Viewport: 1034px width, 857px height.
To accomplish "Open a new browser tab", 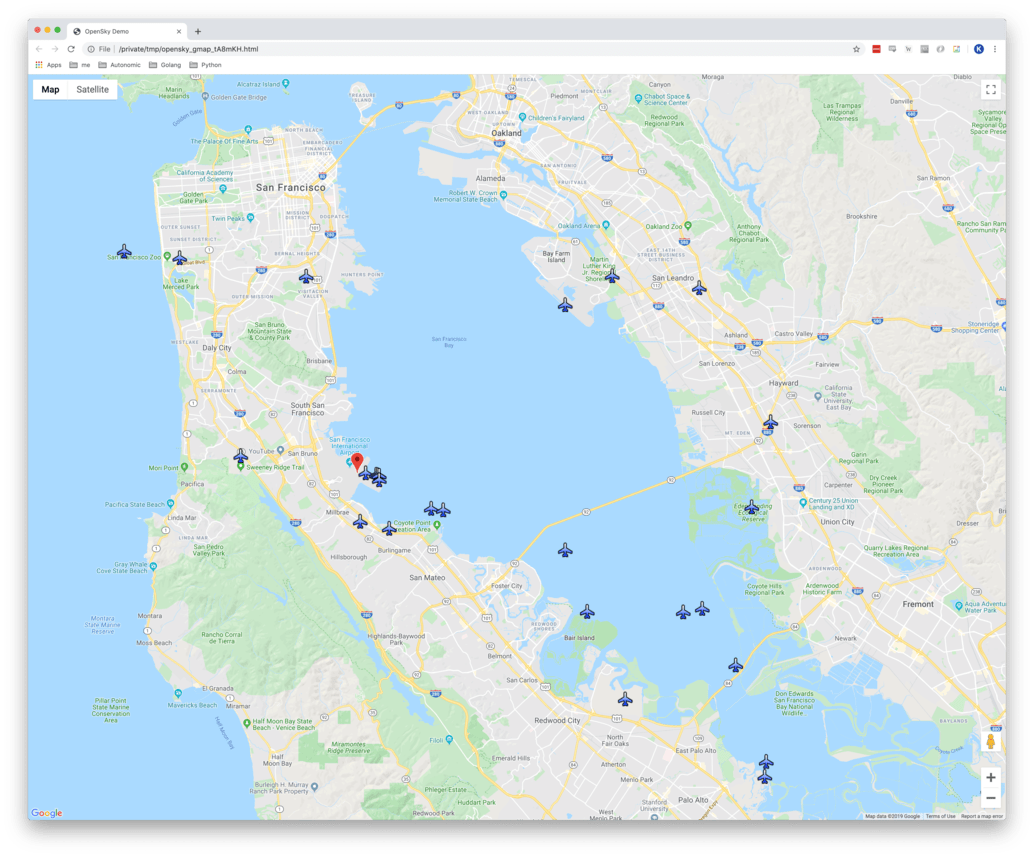I will pyautogui.click(x=198, y=31).
